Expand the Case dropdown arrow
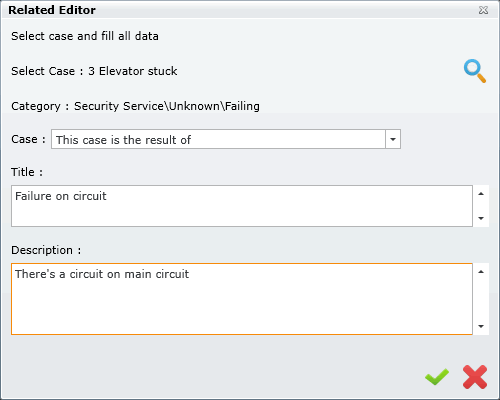This screenshot has height=400, width=500. [x=393, y=139]
